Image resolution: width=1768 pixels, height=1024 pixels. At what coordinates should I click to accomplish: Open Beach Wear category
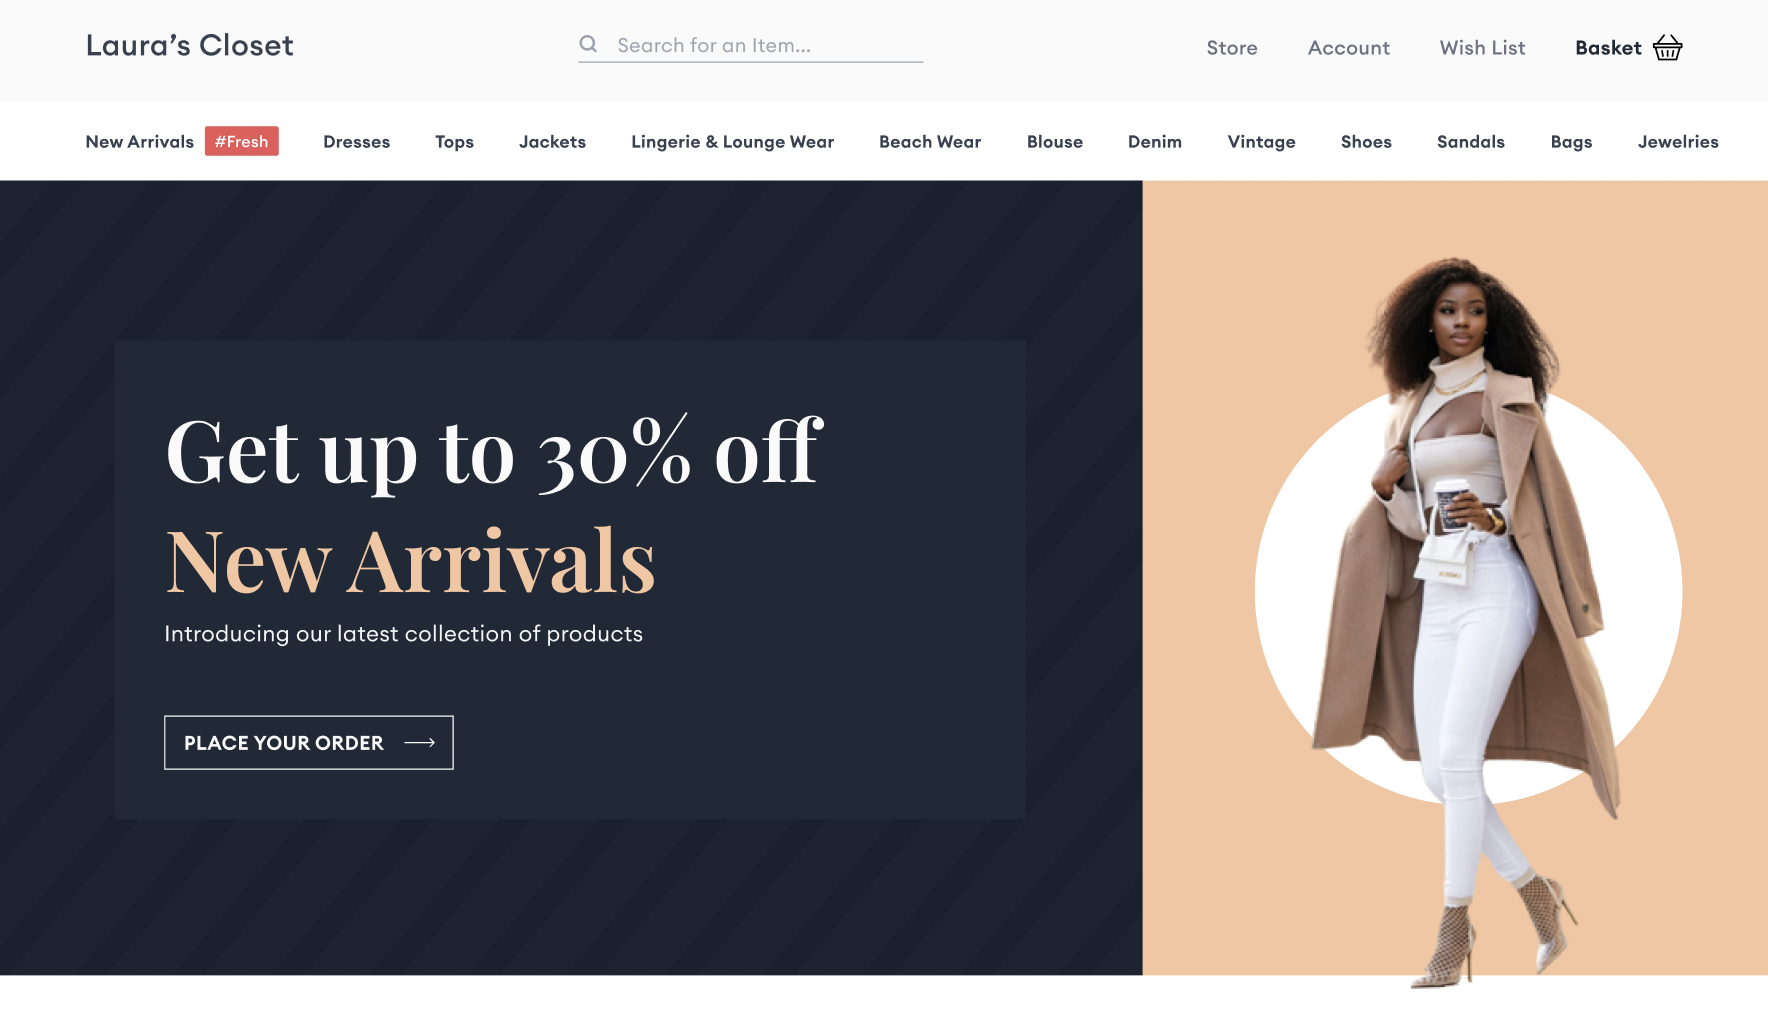930,142
